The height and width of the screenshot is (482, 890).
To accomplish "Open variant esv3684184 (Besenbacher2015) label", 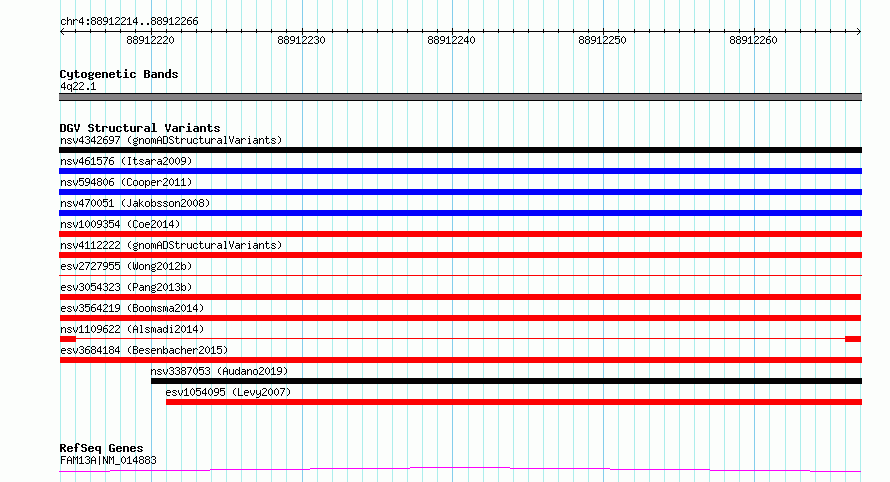I will tap(144, 350).
